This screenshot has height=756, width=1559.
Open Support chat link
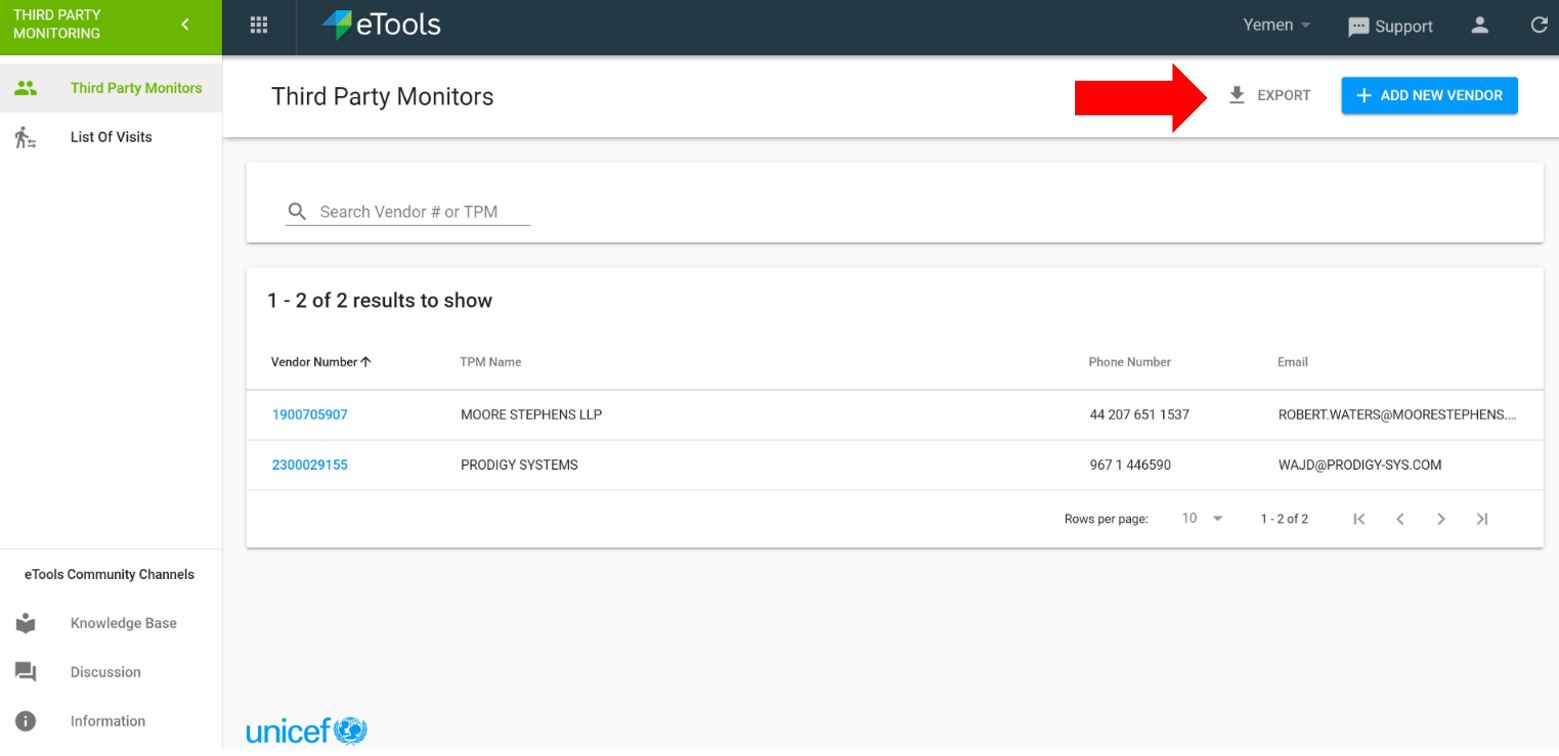tap(1391, 27)
